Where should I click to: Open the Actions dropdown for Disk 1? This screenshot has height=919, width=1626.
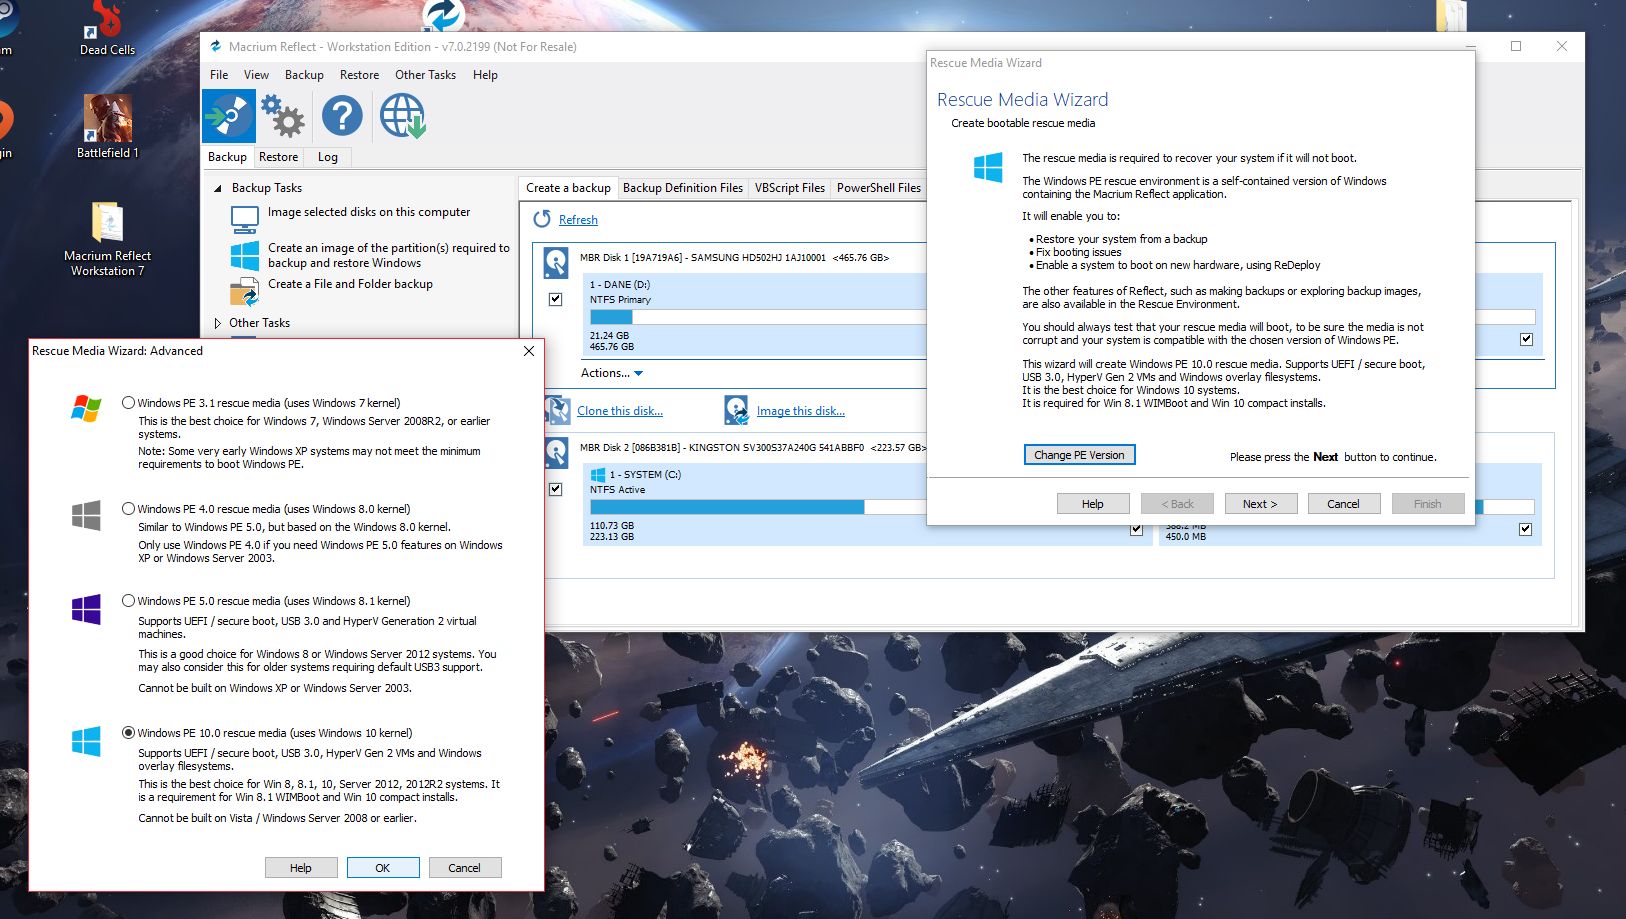(x=612, y=373)
